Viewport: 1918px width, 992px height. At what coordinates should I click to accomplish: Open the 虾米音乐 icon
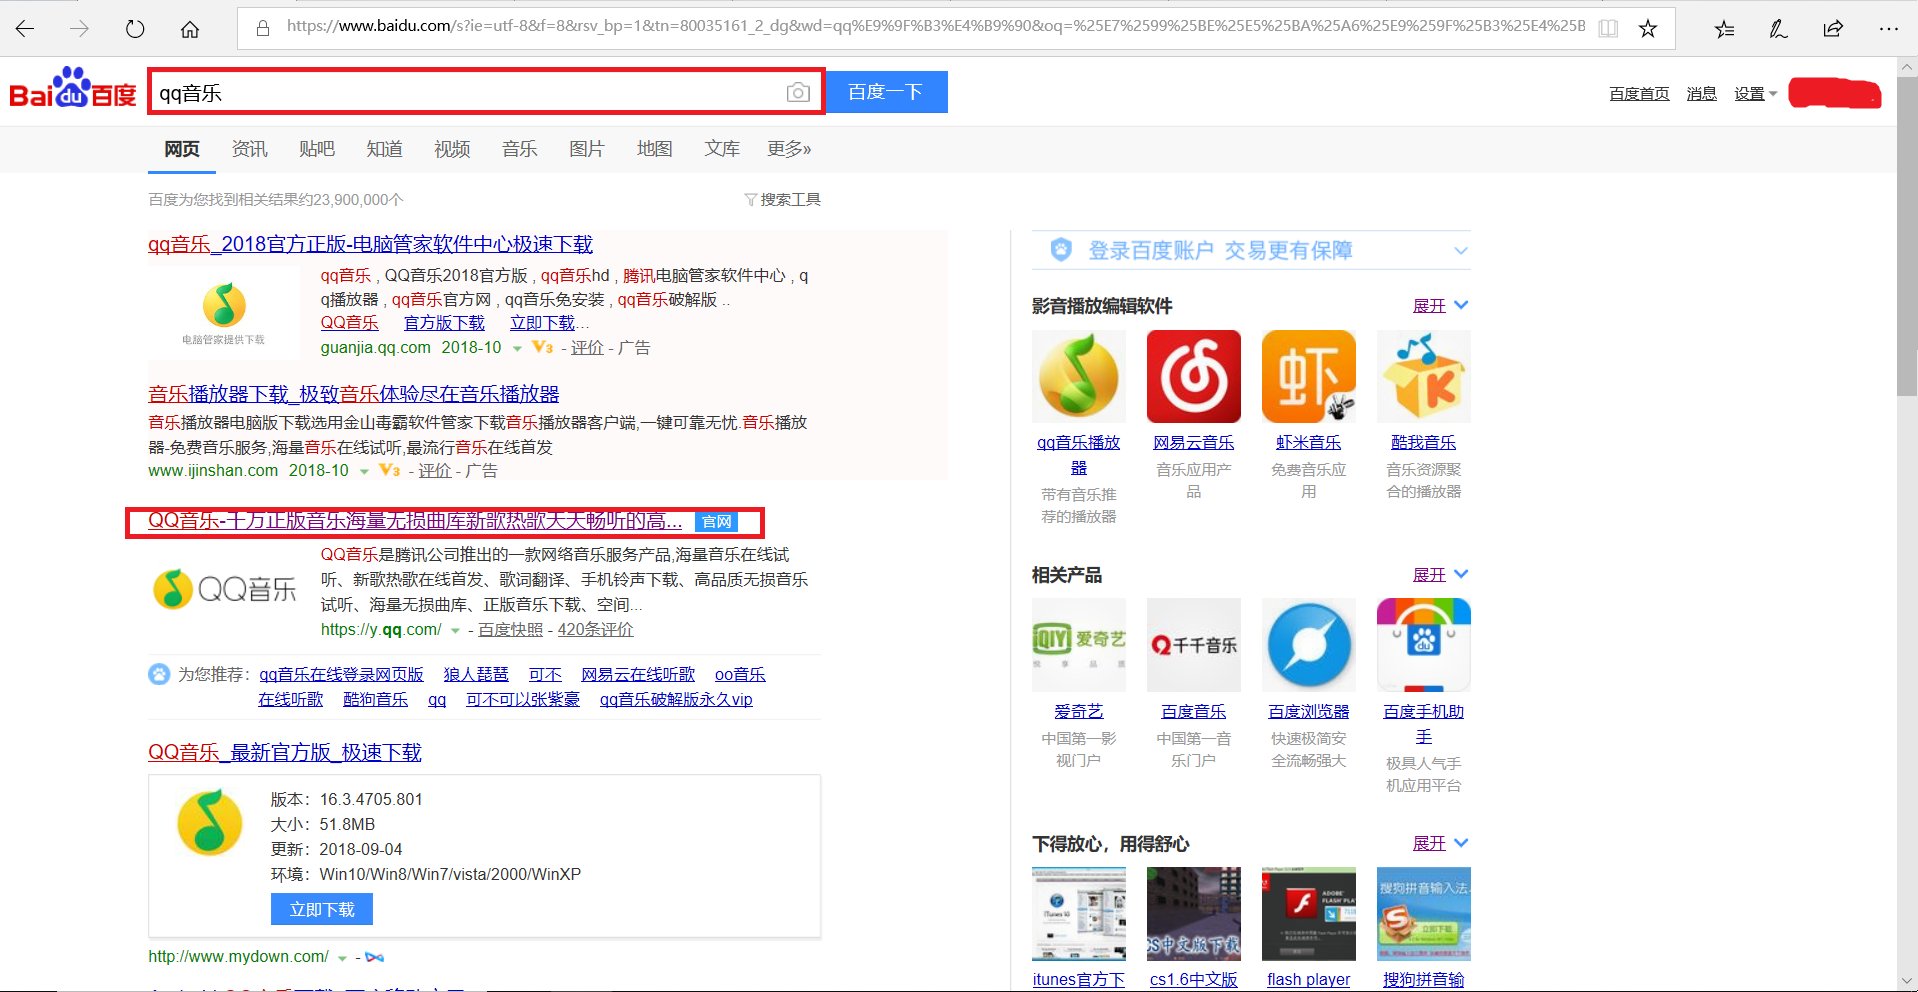click(x=1308, y=377)
